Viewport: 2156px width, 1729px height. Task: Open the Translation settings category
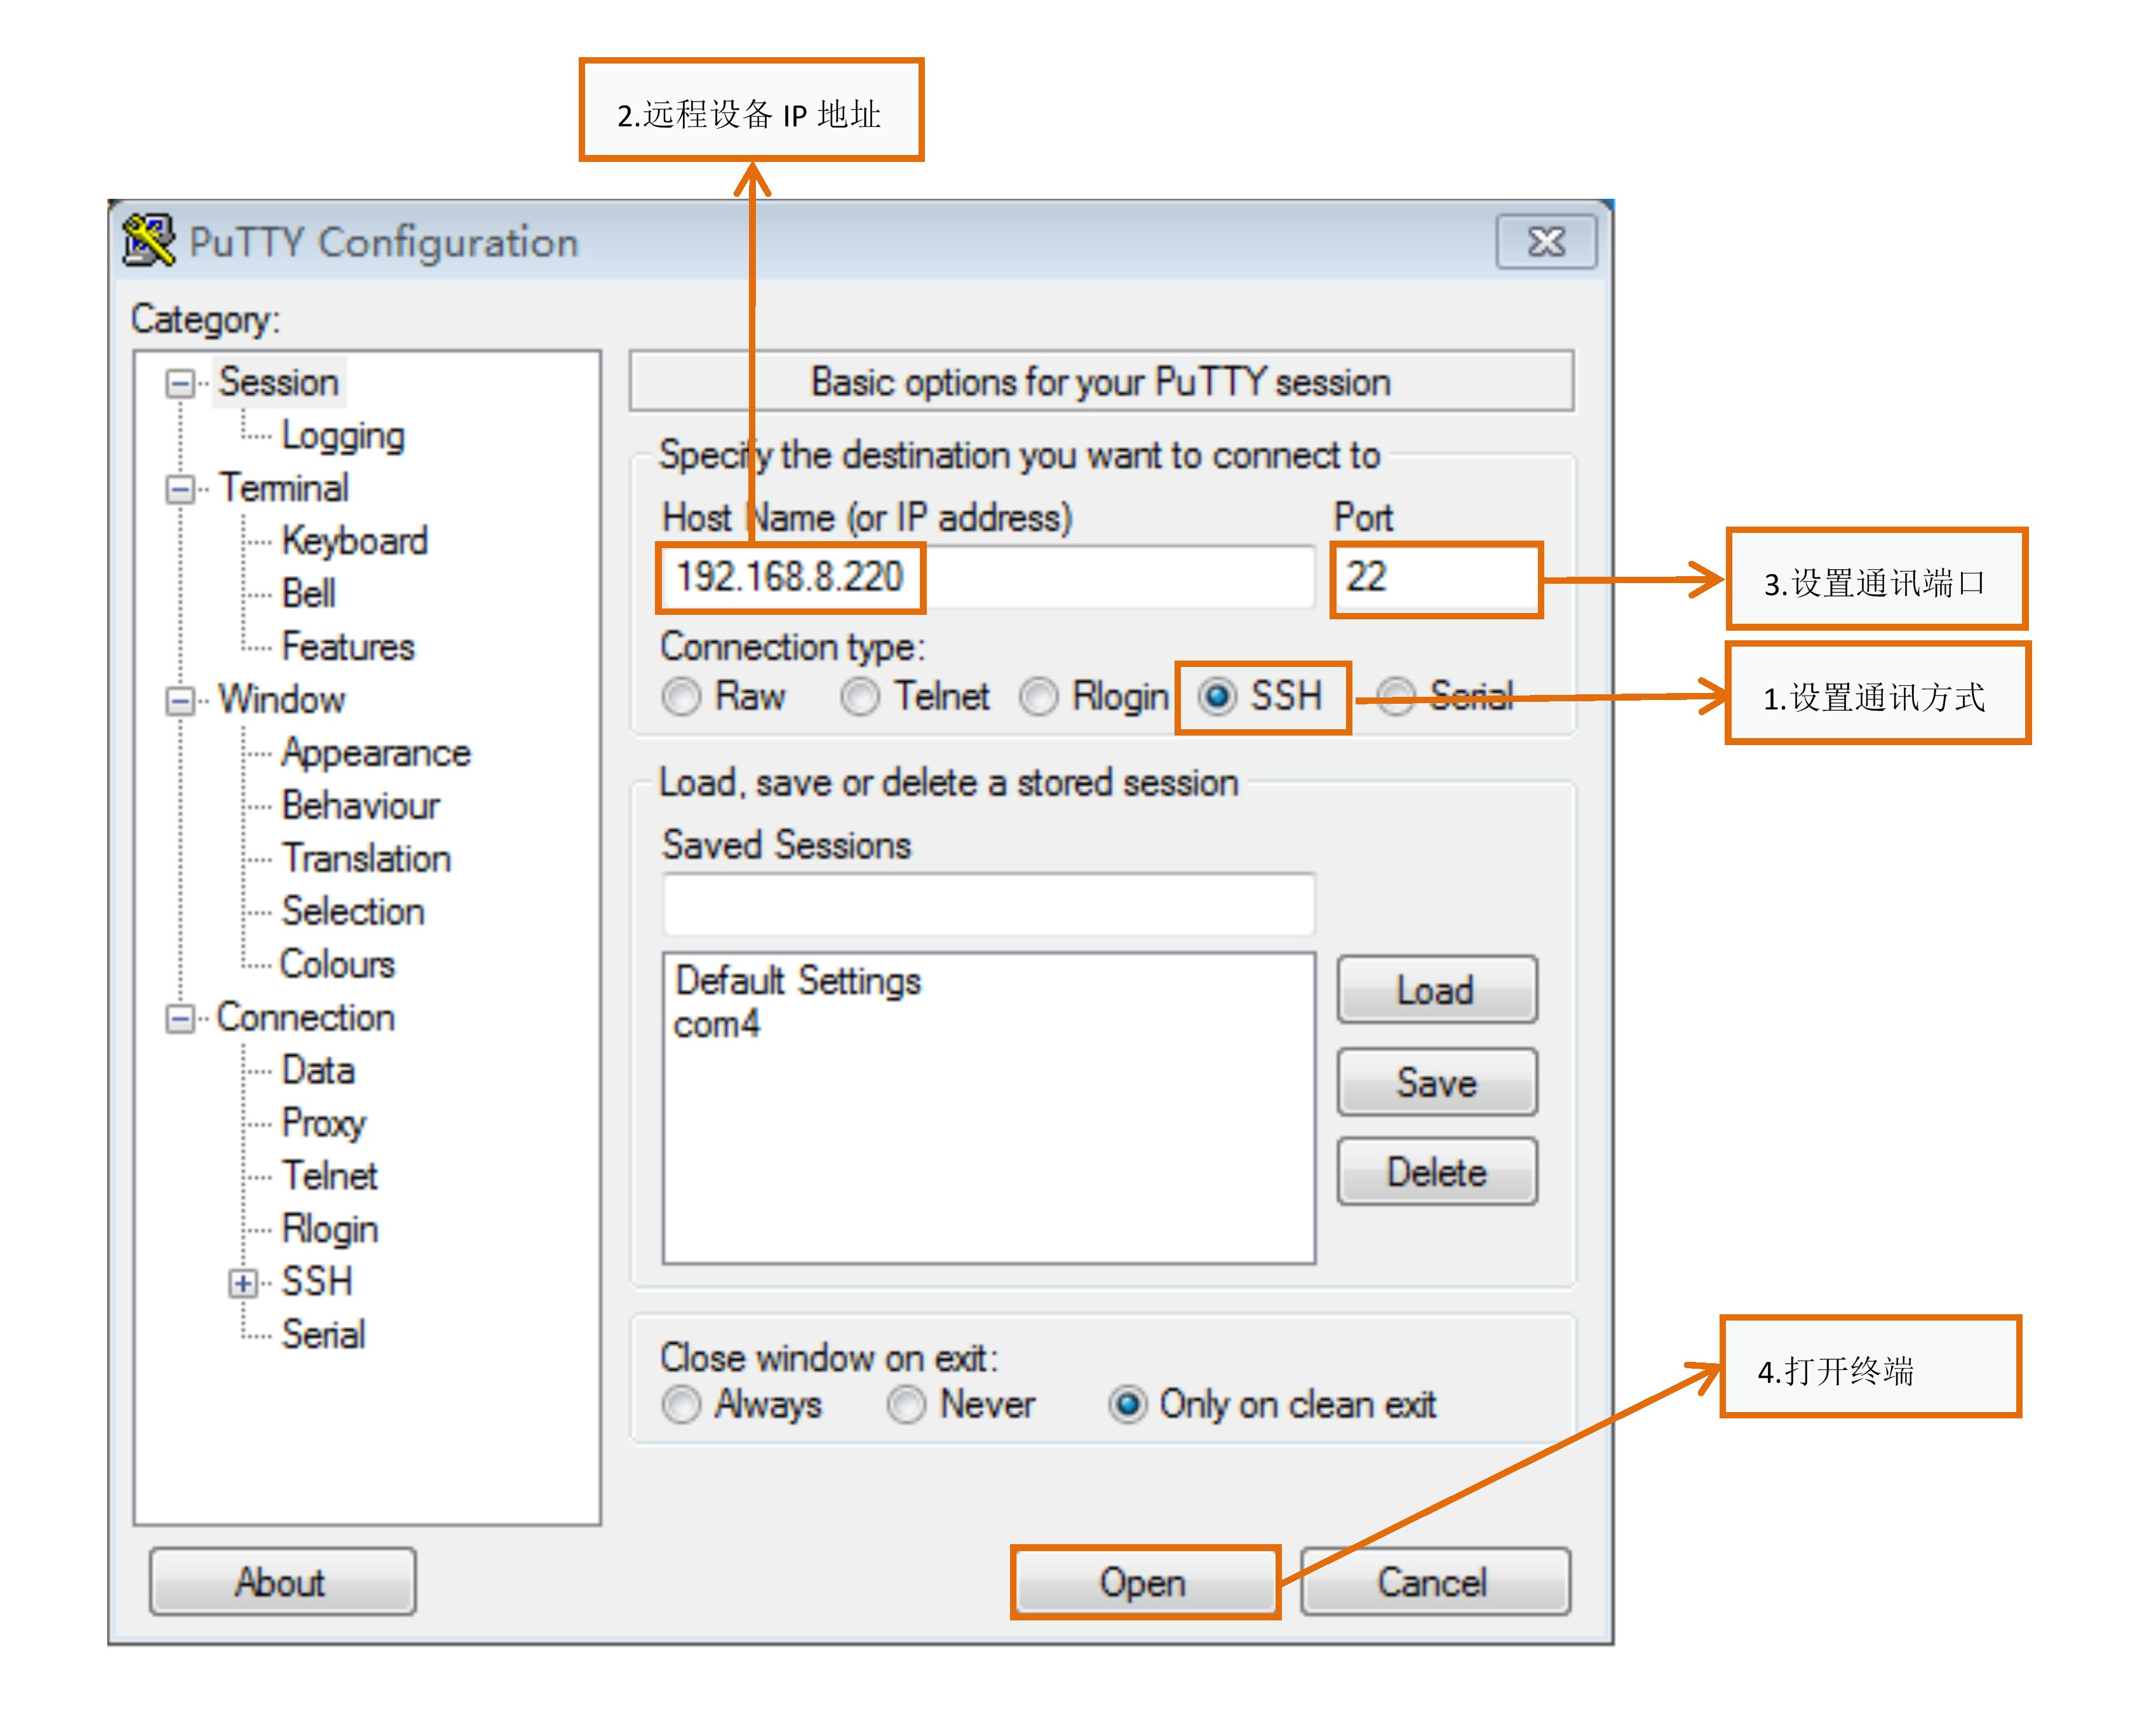pos(366,859)
